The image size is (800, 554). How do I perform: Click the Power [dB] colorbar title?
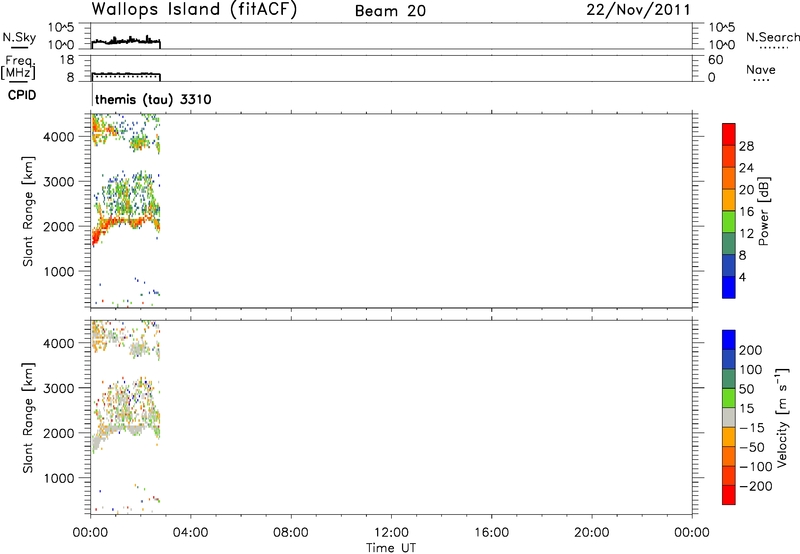point(763,211)
